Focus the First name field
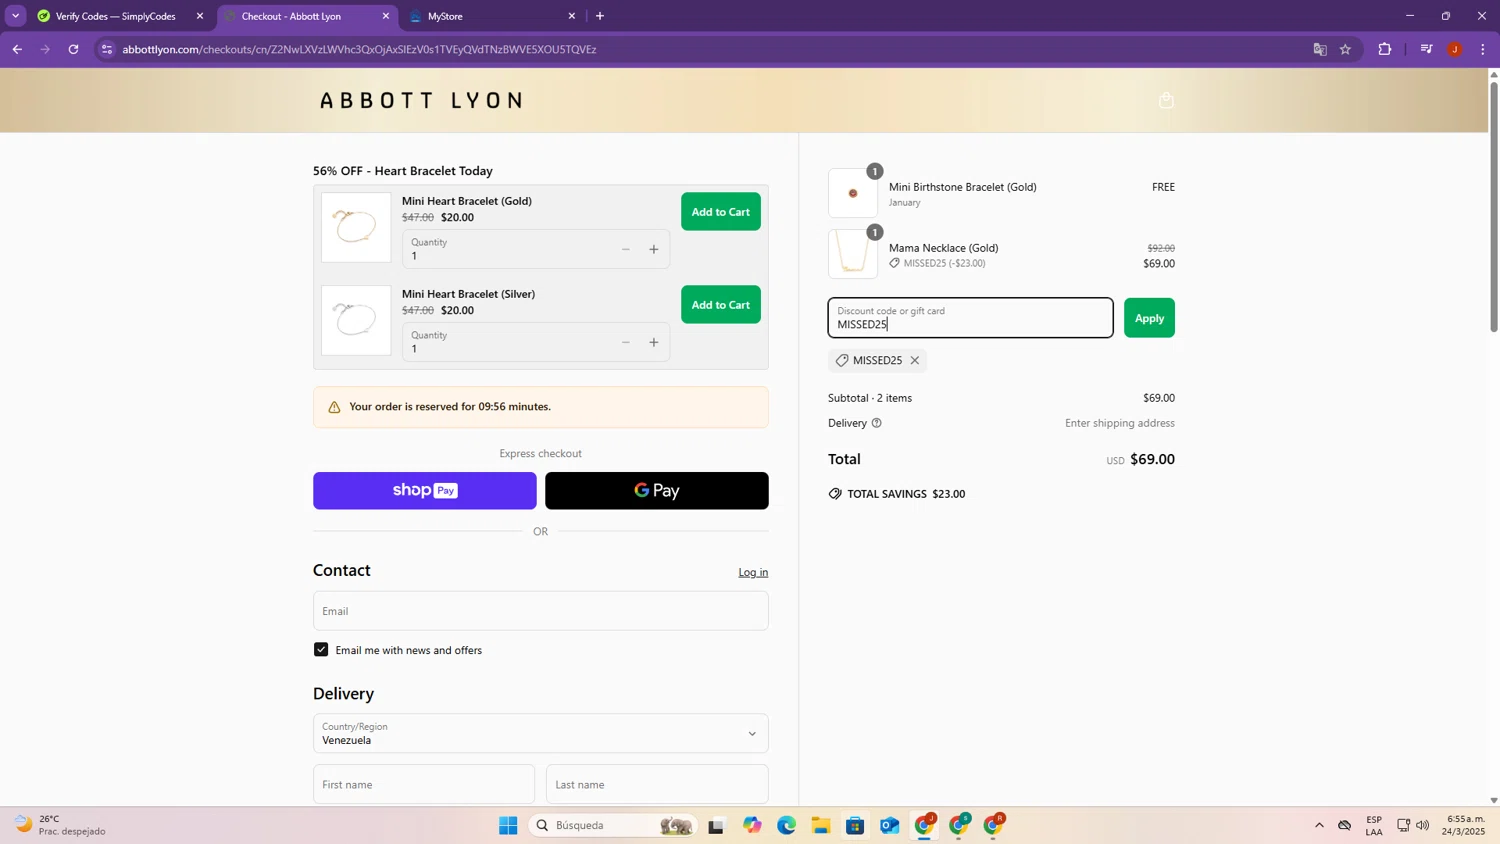 coord(424,784)
